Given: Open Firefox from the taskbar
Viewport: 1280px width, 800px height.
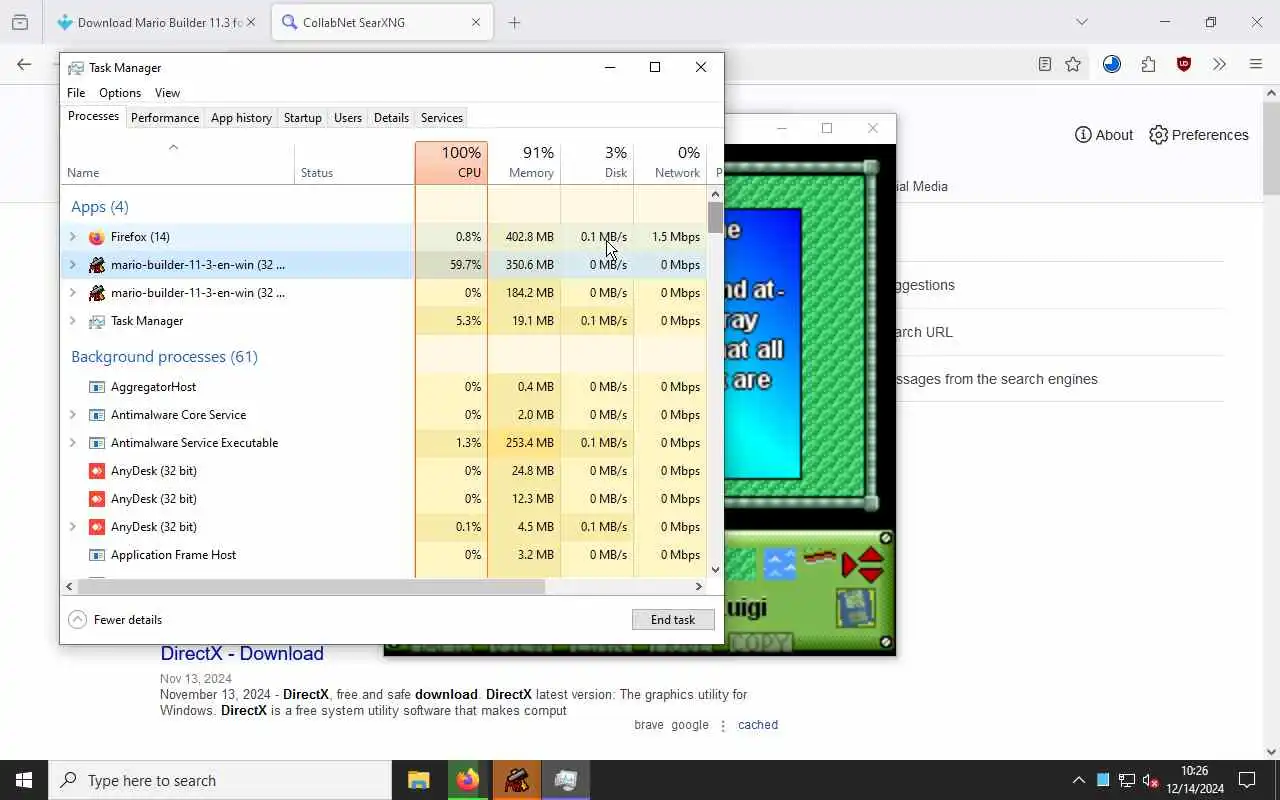Looking at the screenshot, I should click(468, 780).
